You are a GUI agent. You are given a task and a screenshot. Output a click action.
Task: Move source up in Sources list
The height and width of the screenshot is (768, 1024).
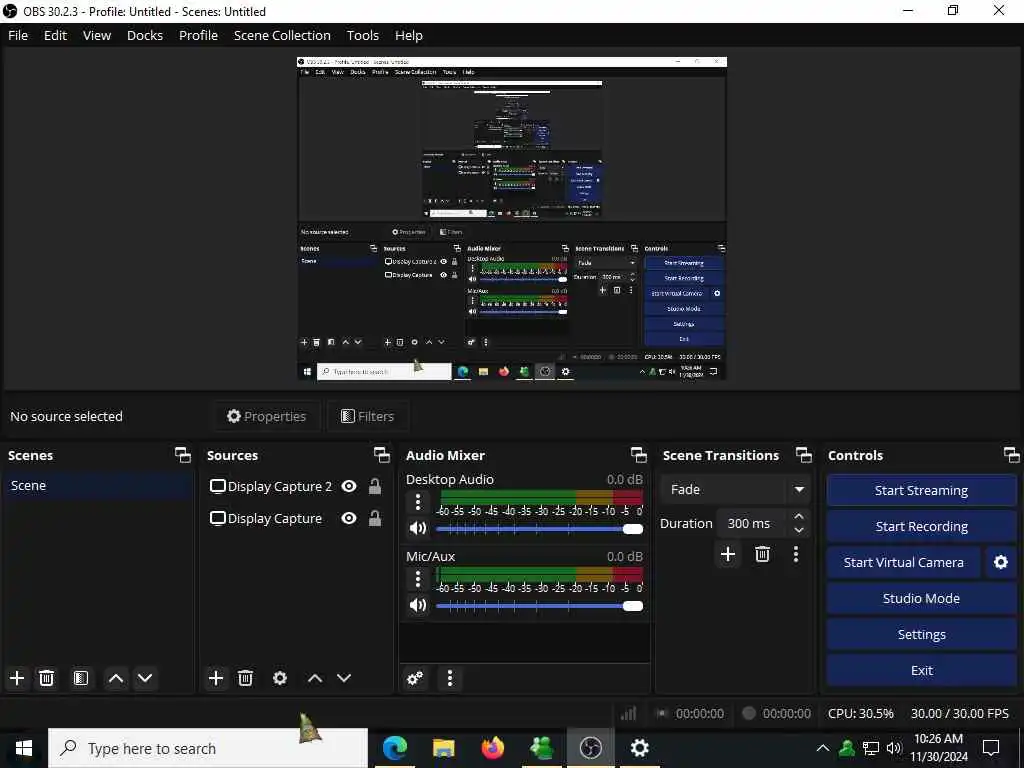click(x=315, y=678)
